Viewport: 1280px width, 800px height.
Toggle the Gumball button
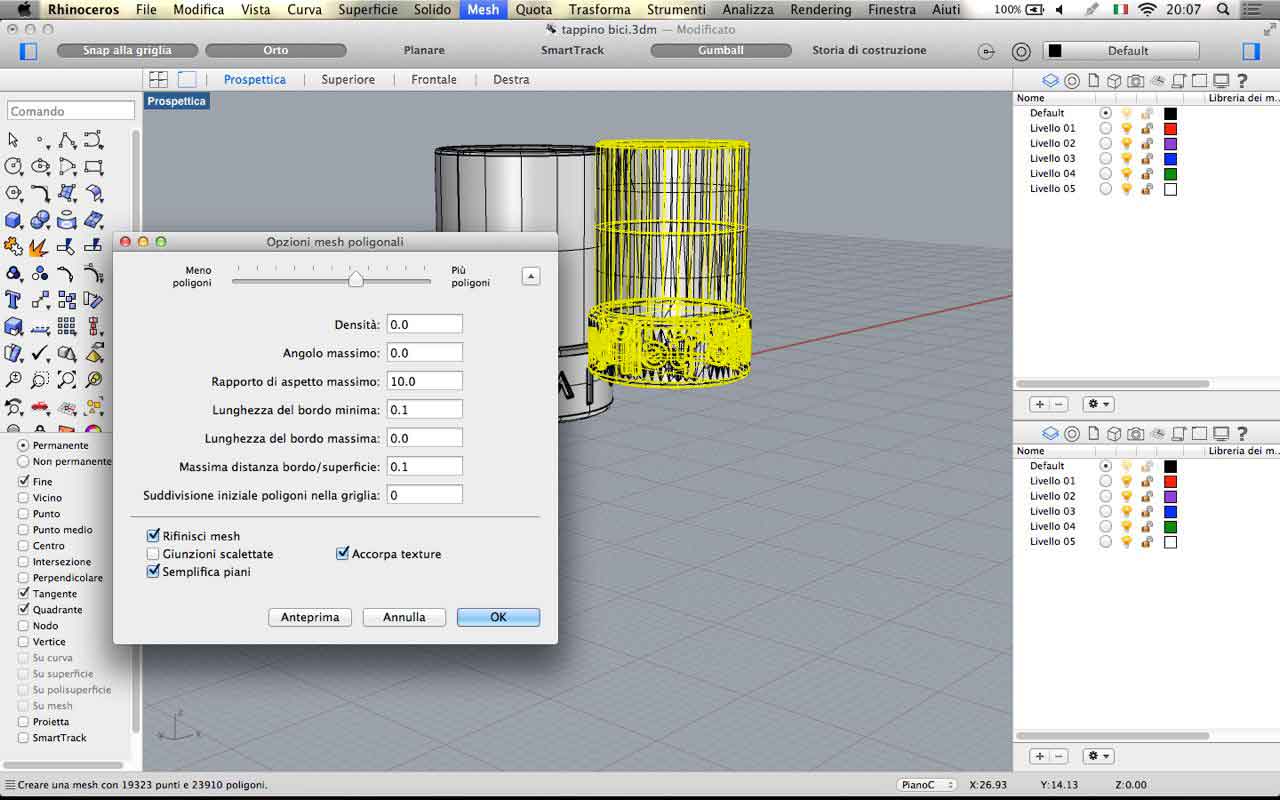[x=721, y=50]
